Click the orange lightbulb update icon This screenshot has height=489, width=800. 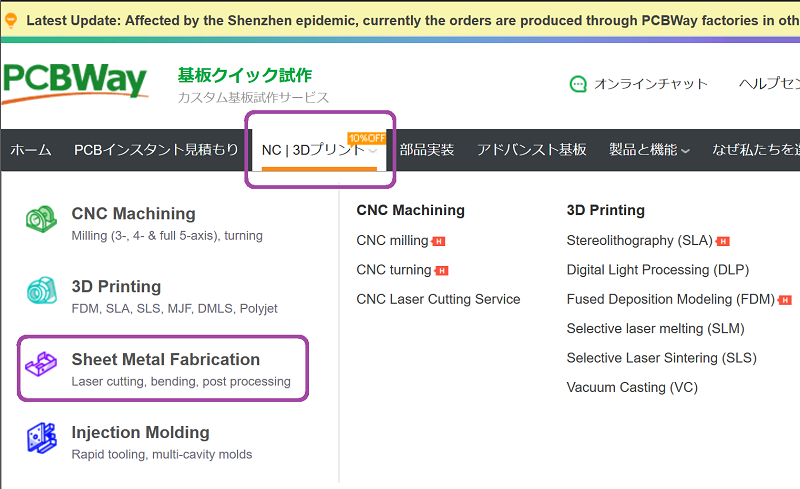(x=11, y=20)
